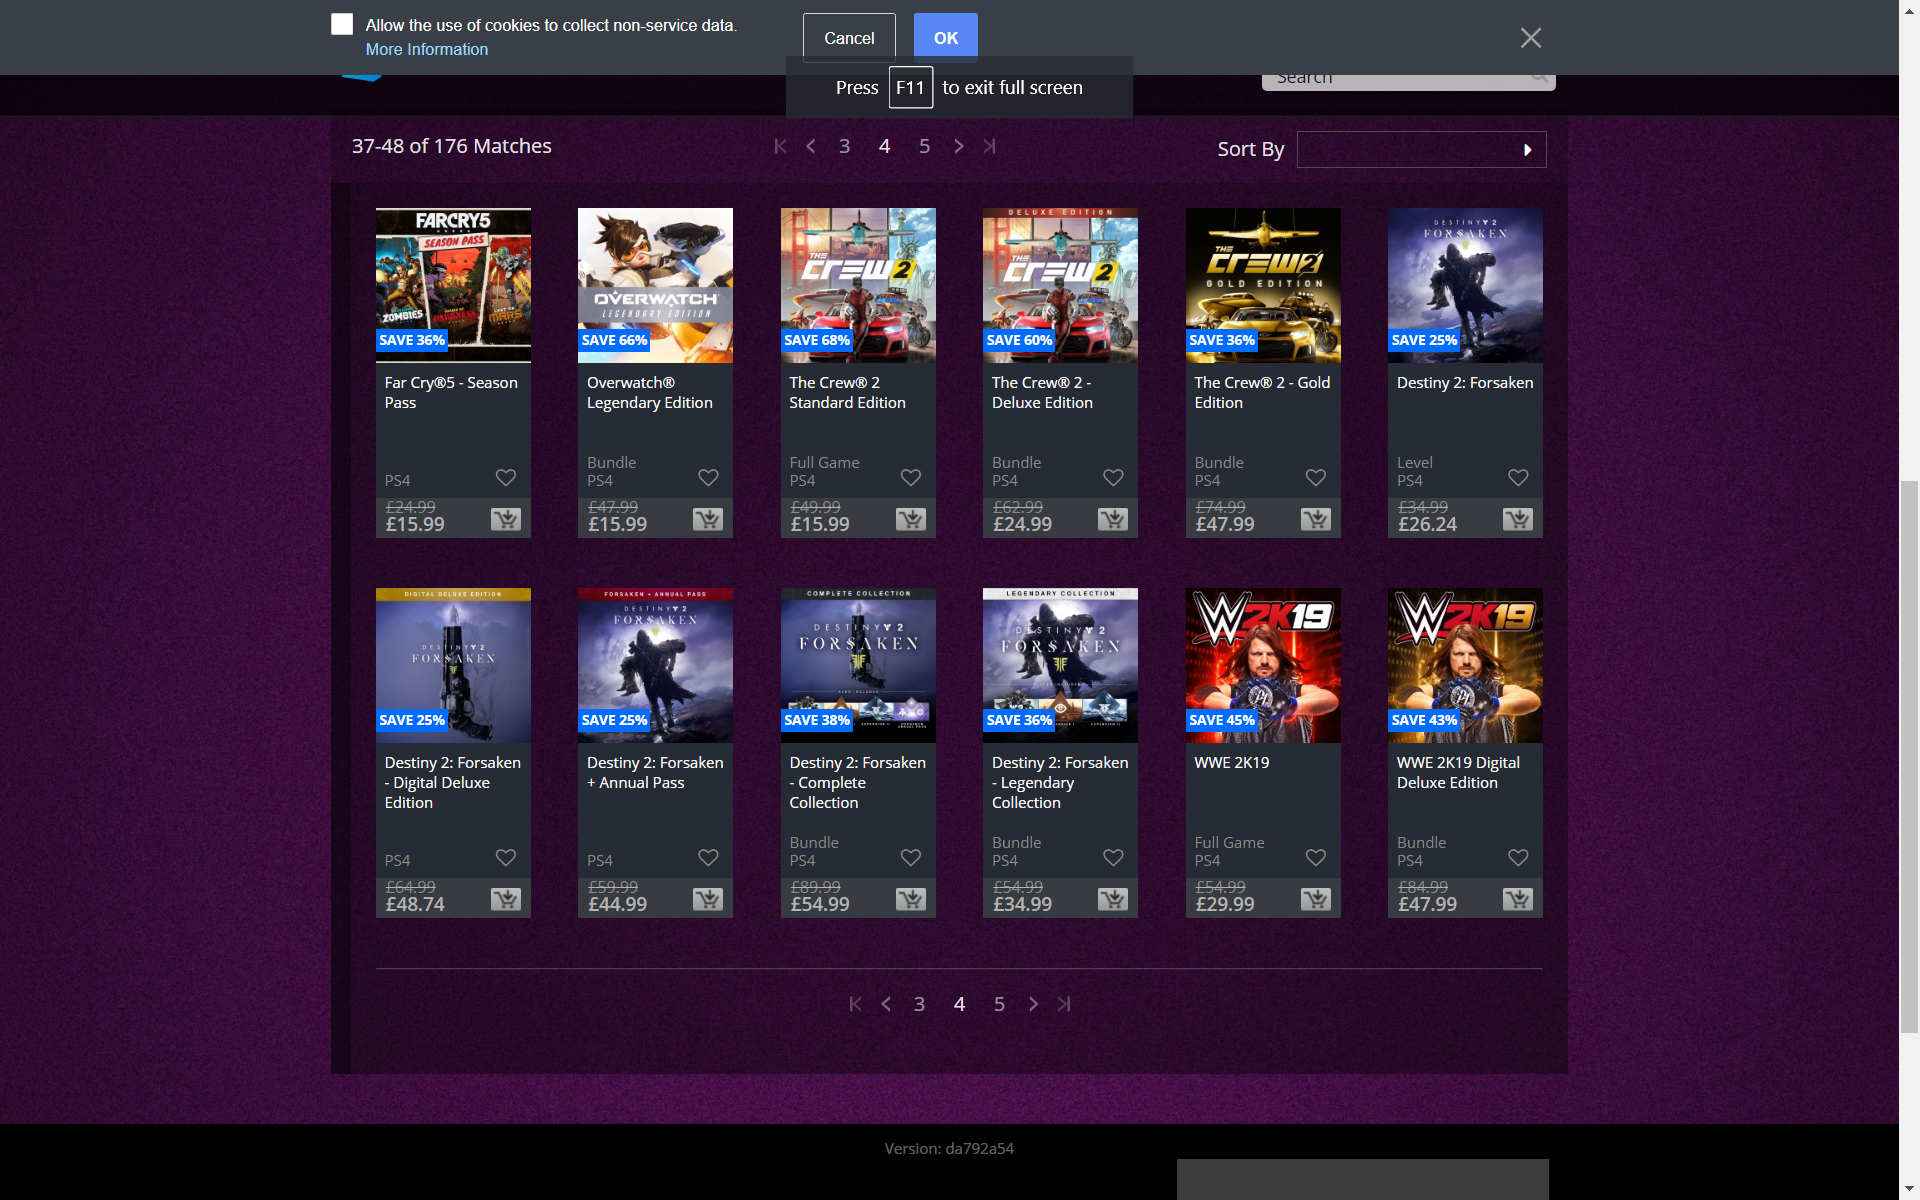Screen dimensions: 1920x1200
Task: Enable wishlist for Destiny 2: Forsaken + Annual Pass
Action: pyautogui.click(x=708, y=857)
